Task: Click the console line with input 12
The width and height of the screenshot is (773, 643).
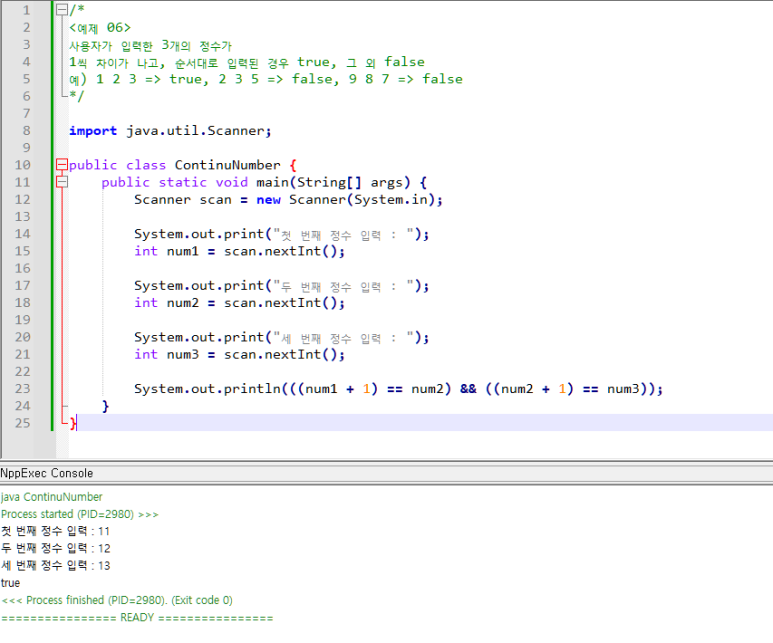Action: pyautogui.click(x=56, y=548)
